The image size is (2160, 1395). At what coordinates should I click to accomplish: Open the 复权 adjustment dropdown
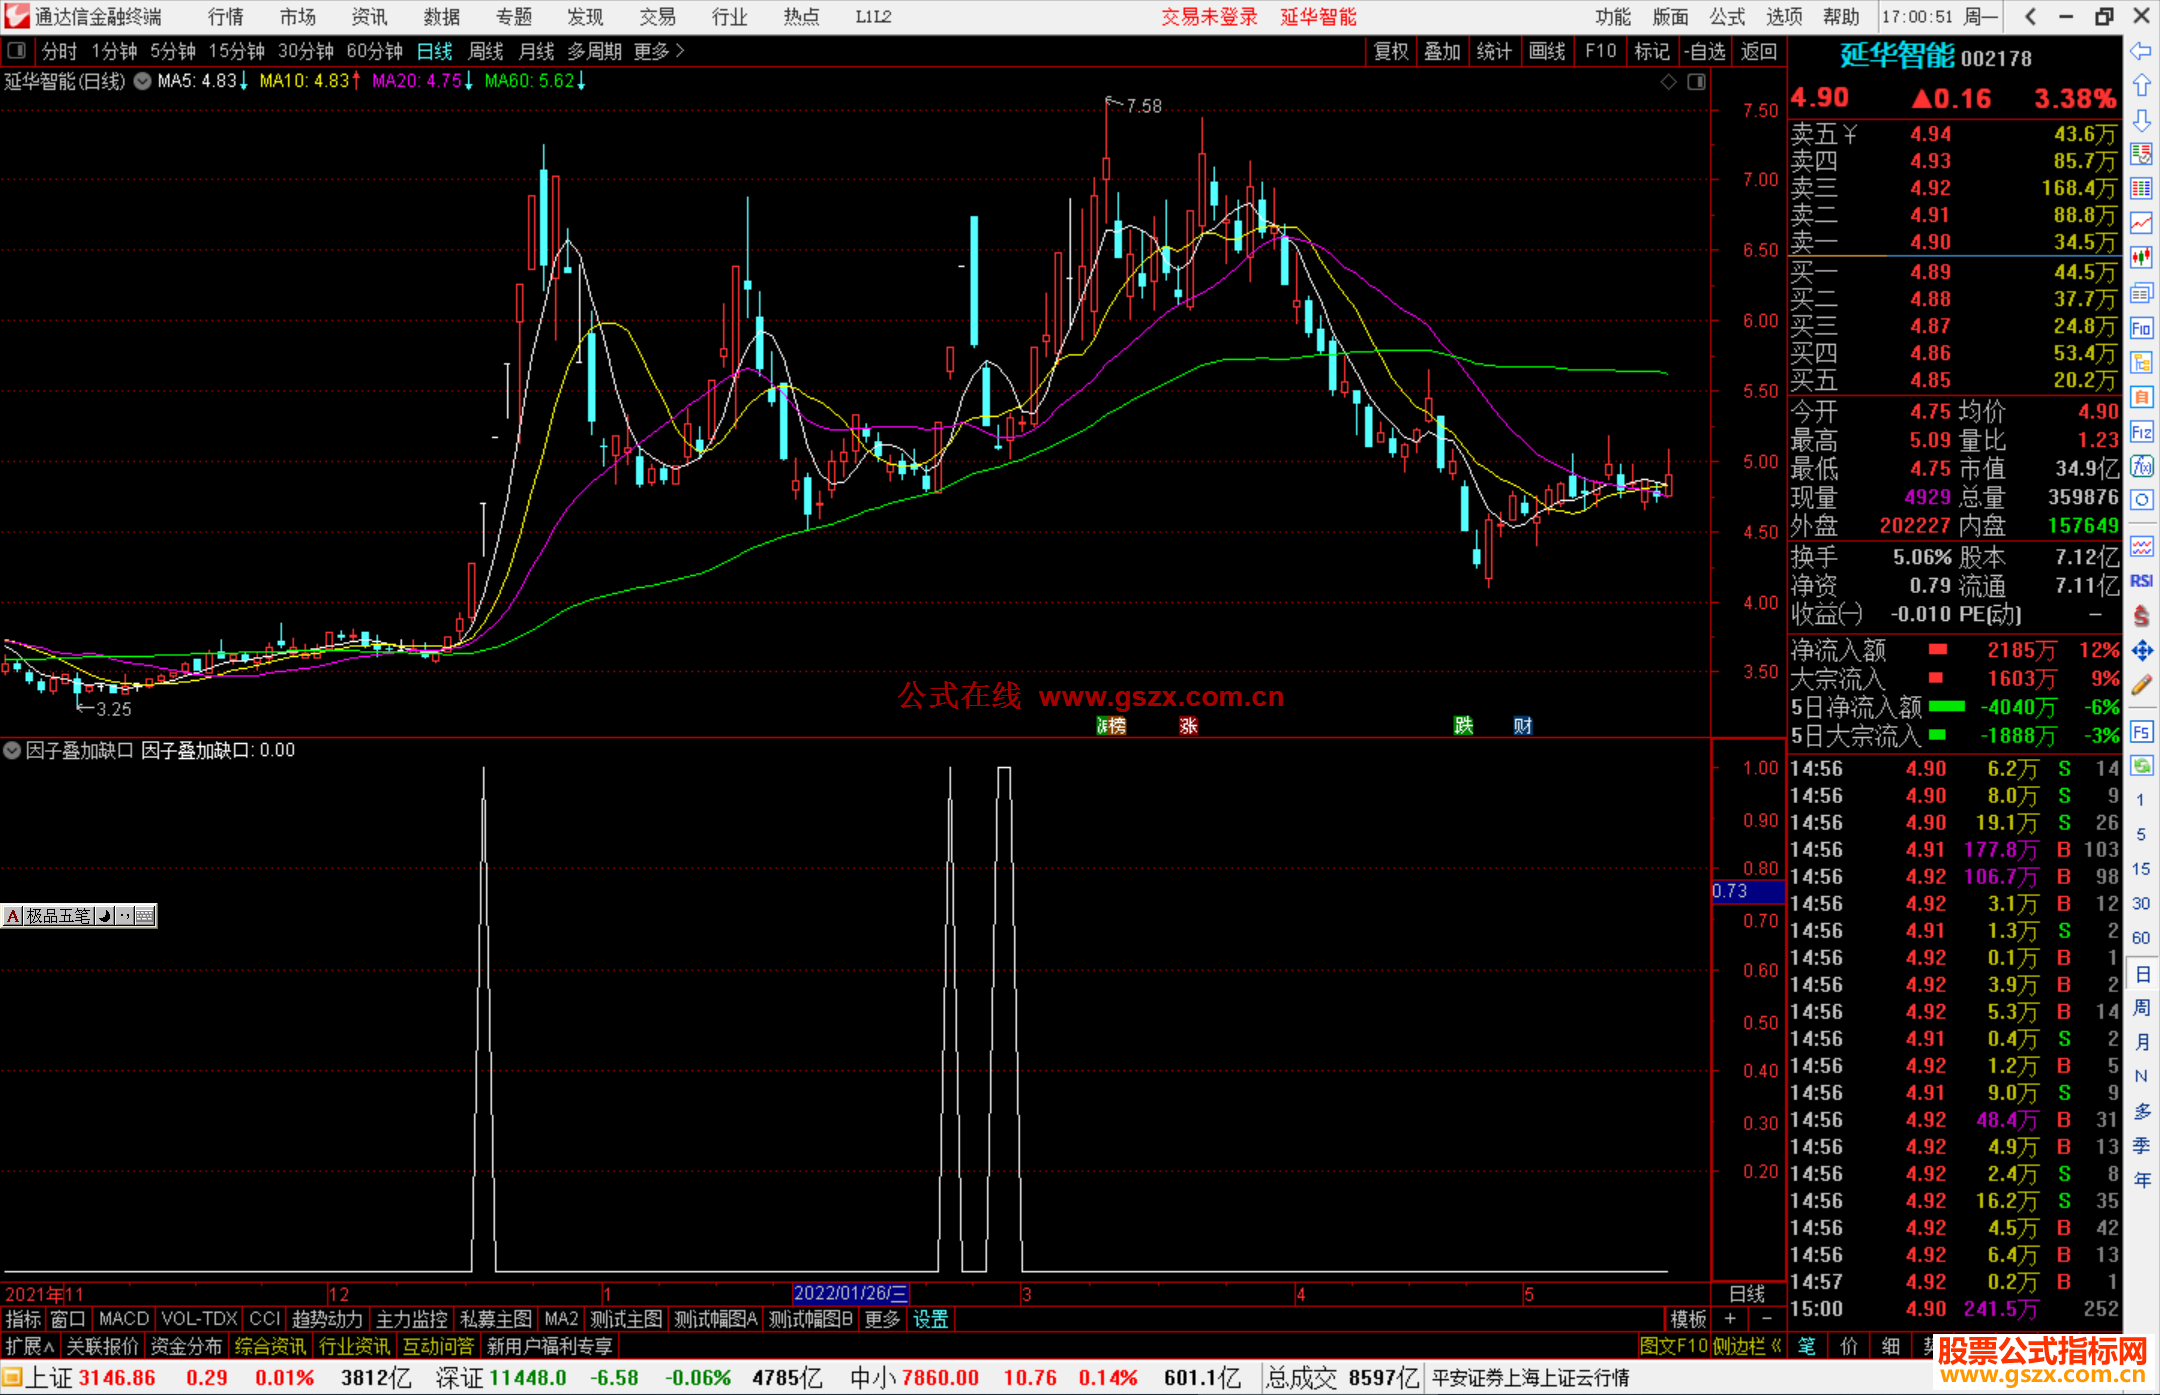pyautogui.click(x=1391, y=51)
